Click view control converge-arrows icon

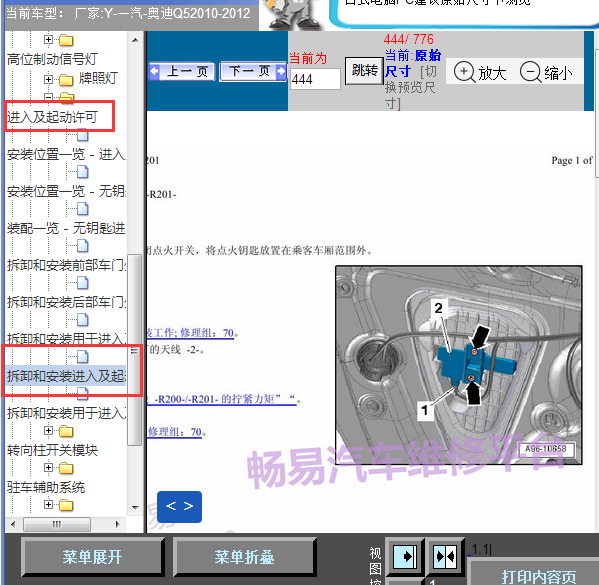[x=445, y=556]
